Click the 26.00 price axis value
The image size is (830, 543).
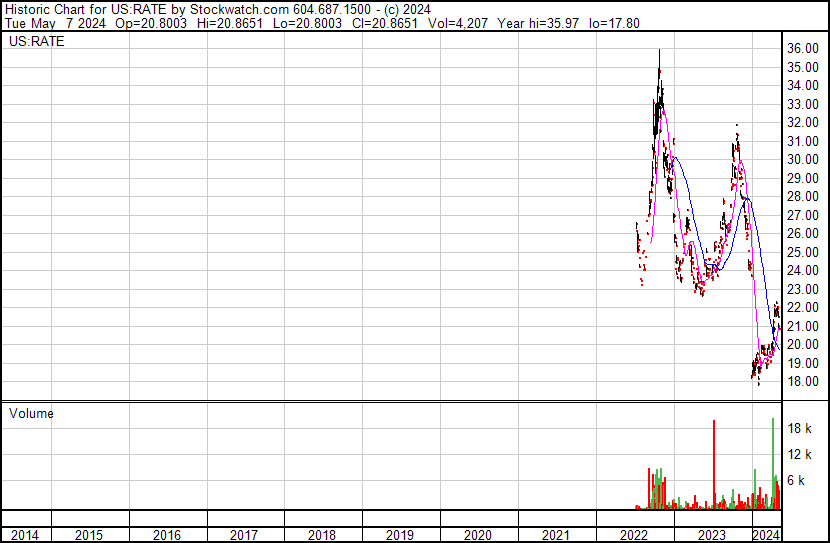[x=803, y=233]
